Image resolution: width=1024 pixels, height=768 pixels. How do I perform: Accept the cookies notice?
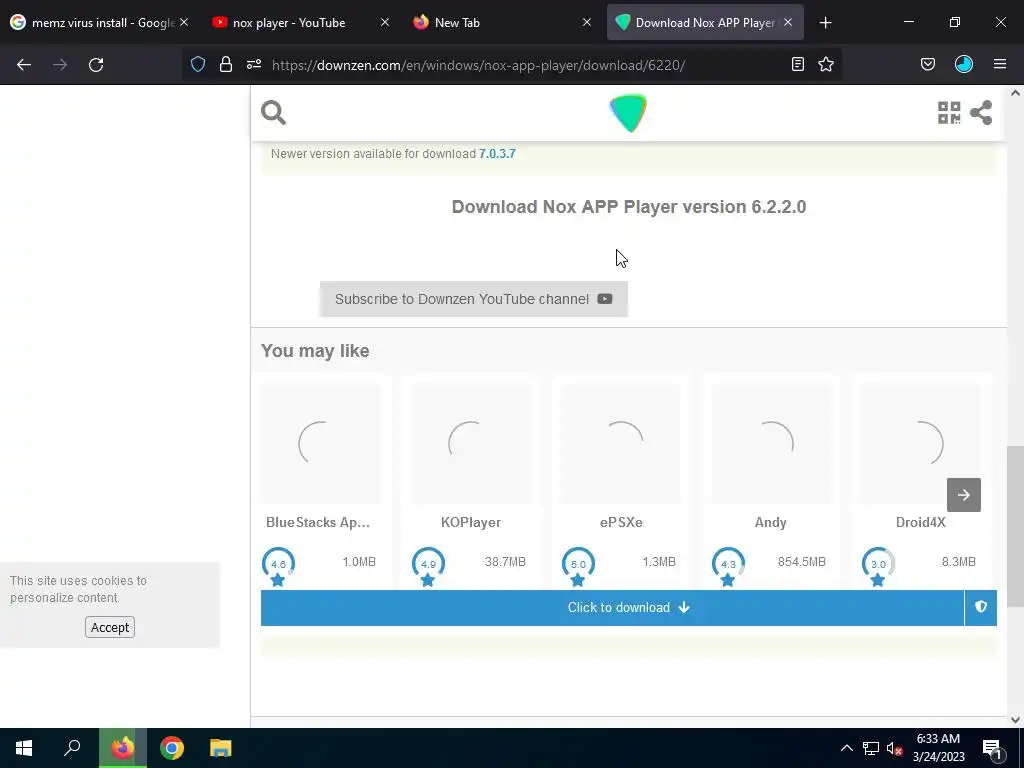(110, 628)
